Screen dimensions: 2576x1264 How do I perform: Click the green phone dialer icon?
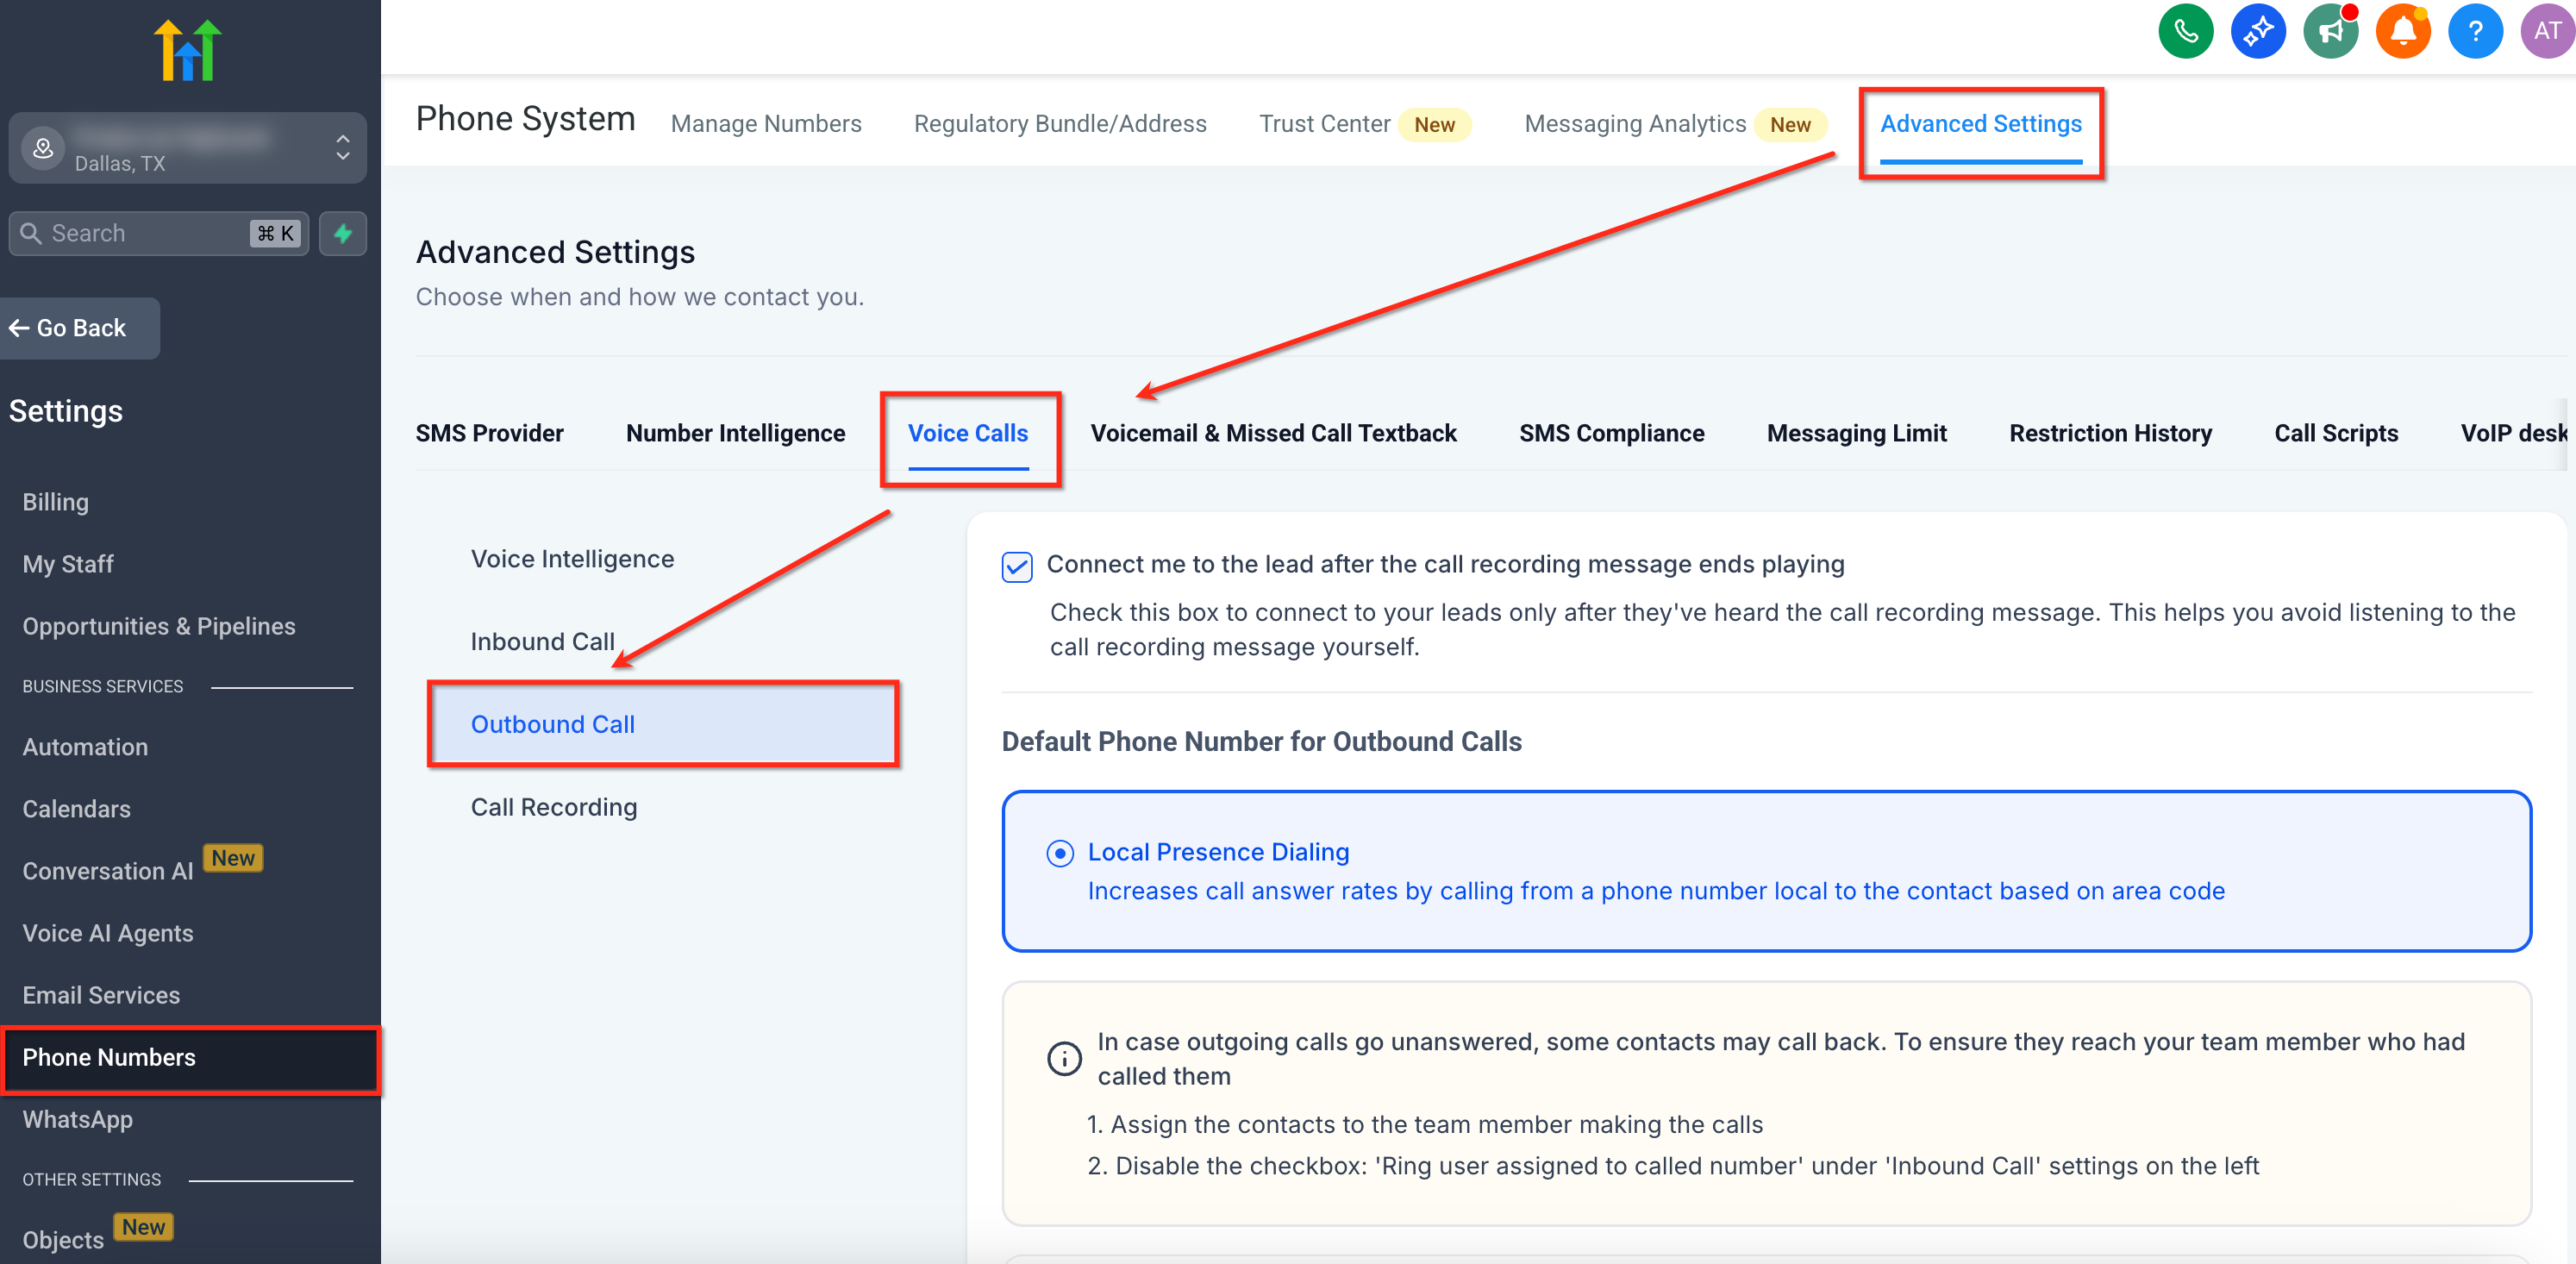pos(2185,32)
